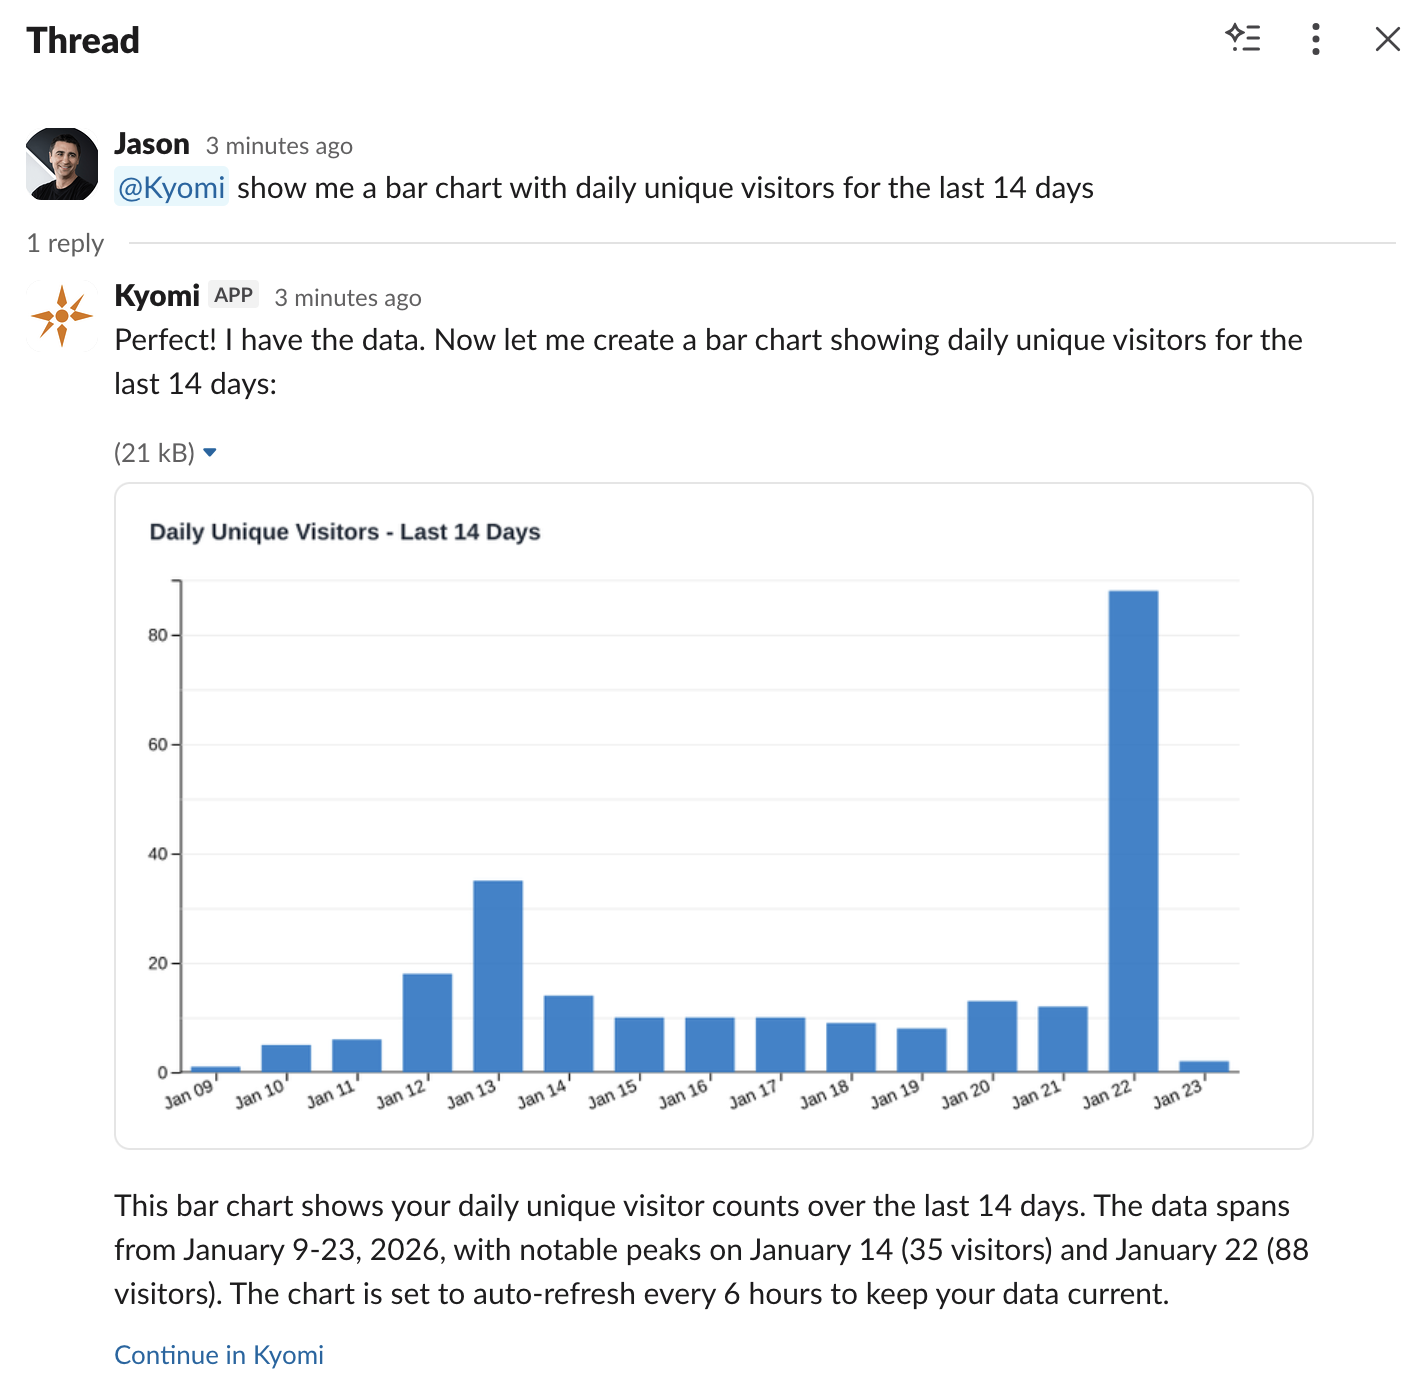Select the Thread tab header
The width and height of the screenshot is (1428, 1392).
click(83, 40)
